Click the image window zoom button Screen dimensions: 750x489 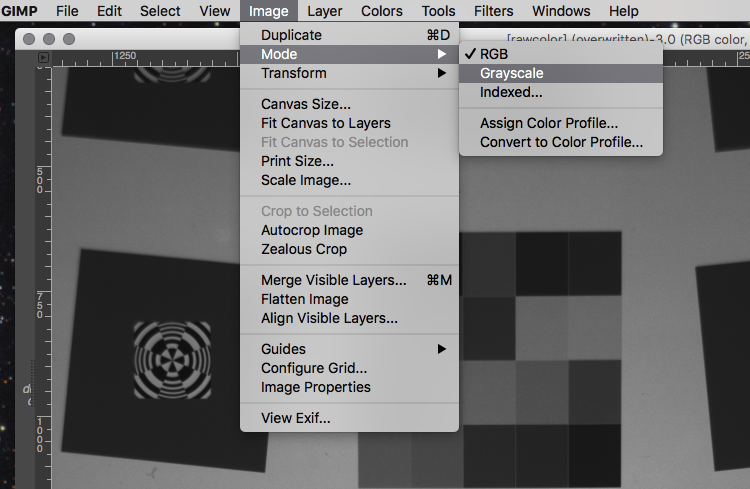click(x=69, y=39)
